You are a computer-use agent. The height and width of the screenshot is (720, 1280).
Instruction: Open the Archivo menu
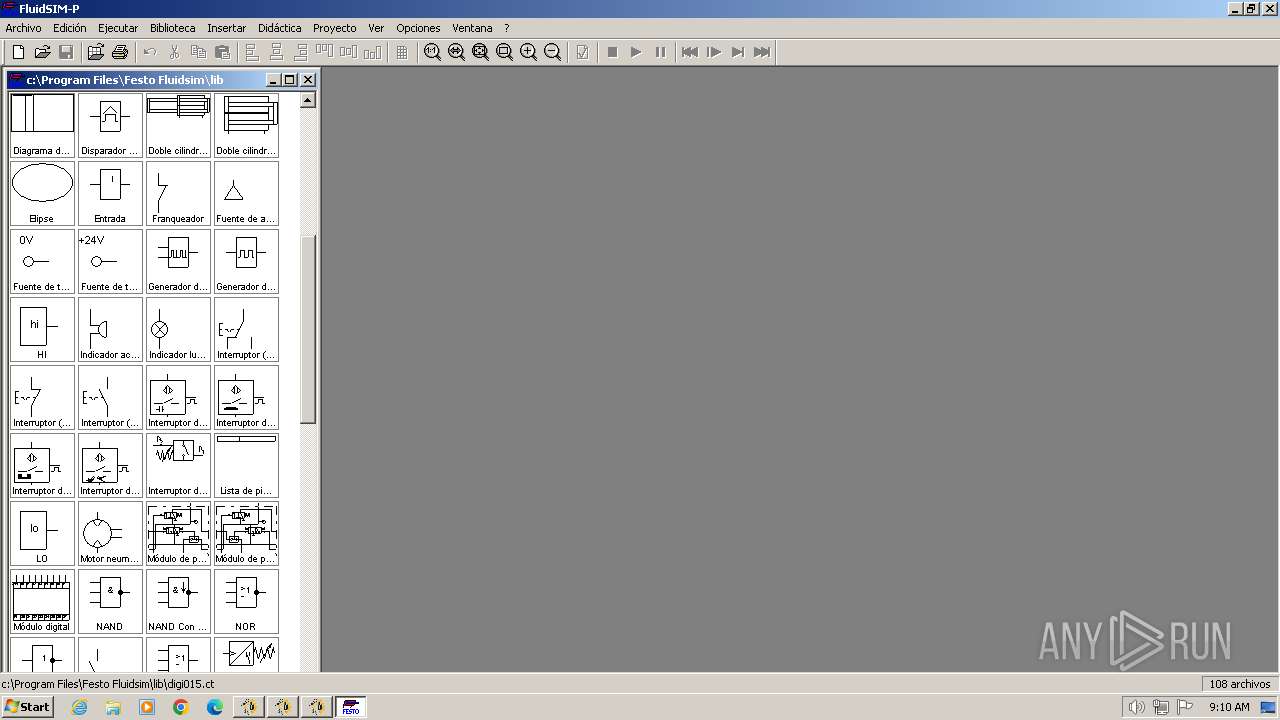24,28
